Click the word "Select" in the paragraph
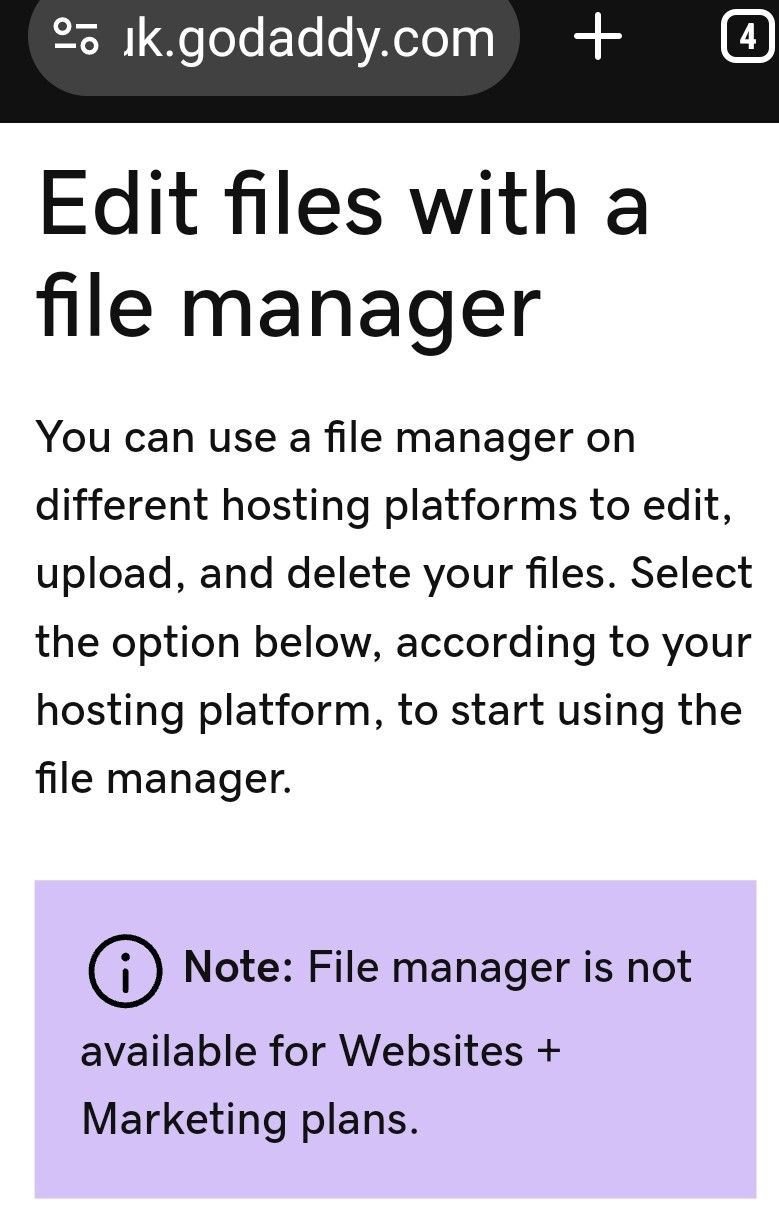The image size is (779, 1212). (x=691, y=574)
